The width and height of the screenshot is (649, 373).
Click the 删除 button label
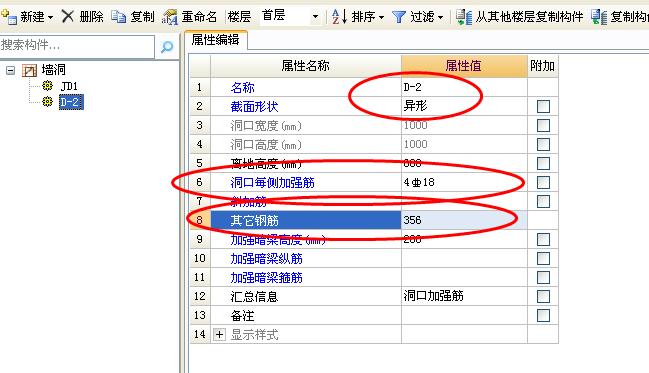point(91,17)
